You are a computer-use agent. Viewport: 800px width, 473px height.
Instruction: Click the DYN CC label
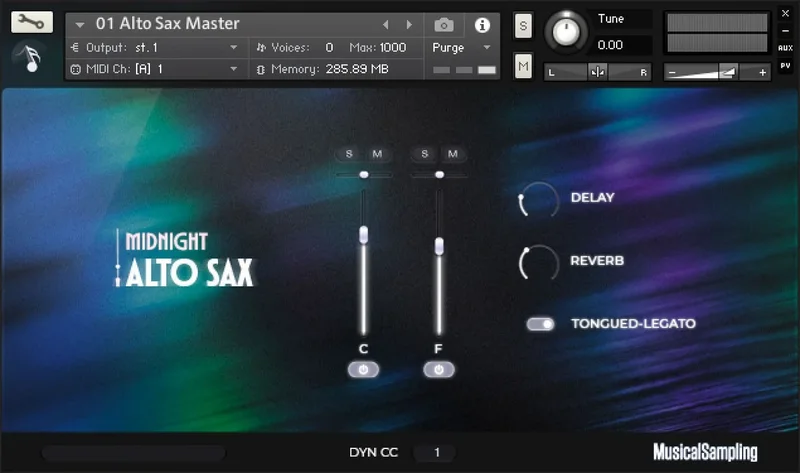pyautogui.click(x=373, y=453)
